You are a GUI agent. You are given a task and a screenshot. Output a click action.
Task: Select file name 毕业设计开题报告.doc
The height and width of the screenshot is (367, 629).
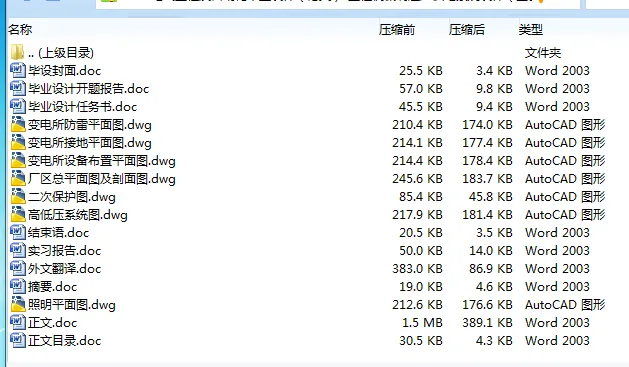coord(89,89)
